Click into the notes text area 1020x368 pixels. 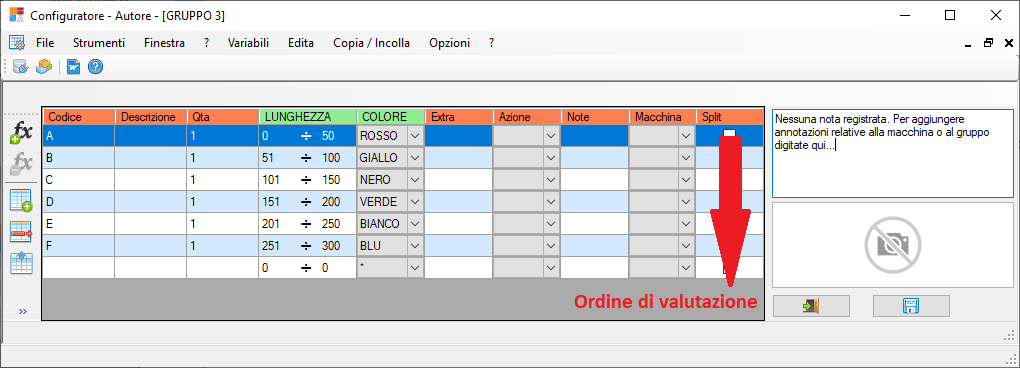(892, 153)
